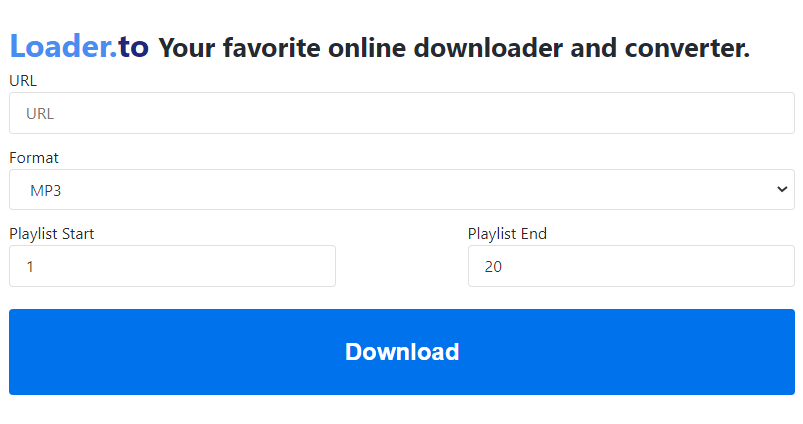Screen dimensions: 803x424
Task: Place cursor on value 1 in Playlist Start
Action: 30,267
